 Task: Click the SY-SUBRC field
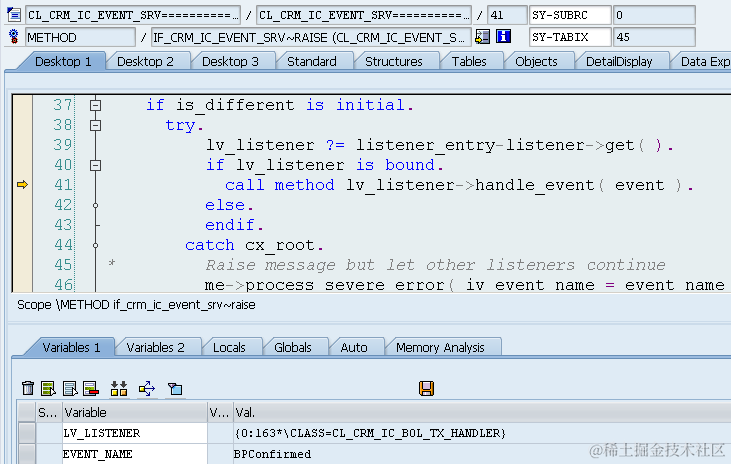point(570,15)
